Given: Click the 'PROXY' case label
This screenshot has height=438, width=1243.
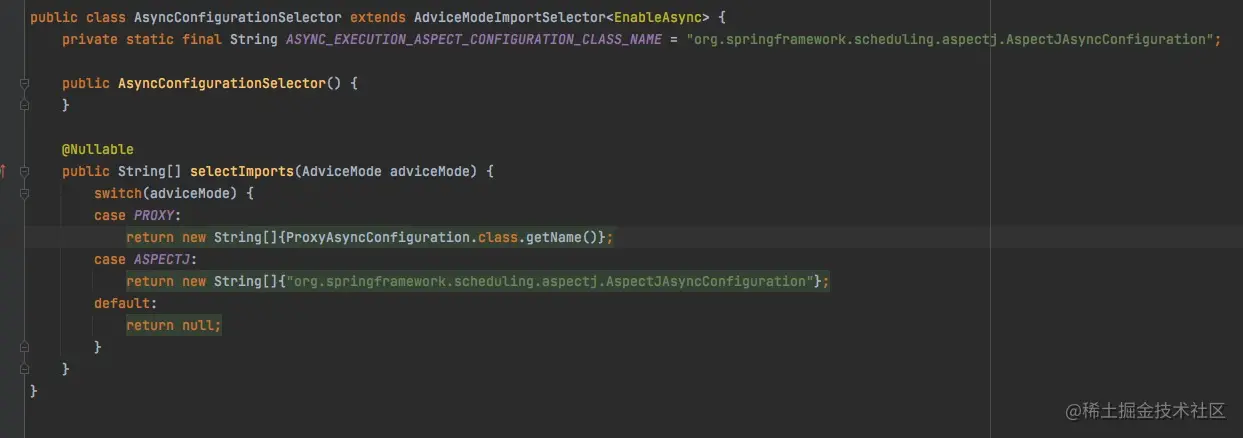Looking at the screenshot, I should coord(154,215).
